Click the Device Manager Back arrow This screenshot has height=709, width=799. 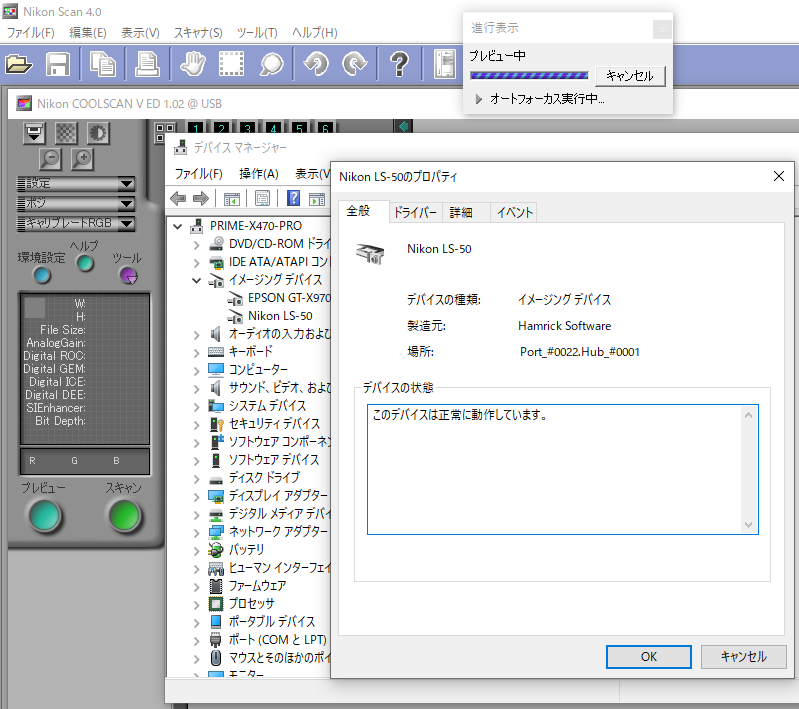(178, 198)
